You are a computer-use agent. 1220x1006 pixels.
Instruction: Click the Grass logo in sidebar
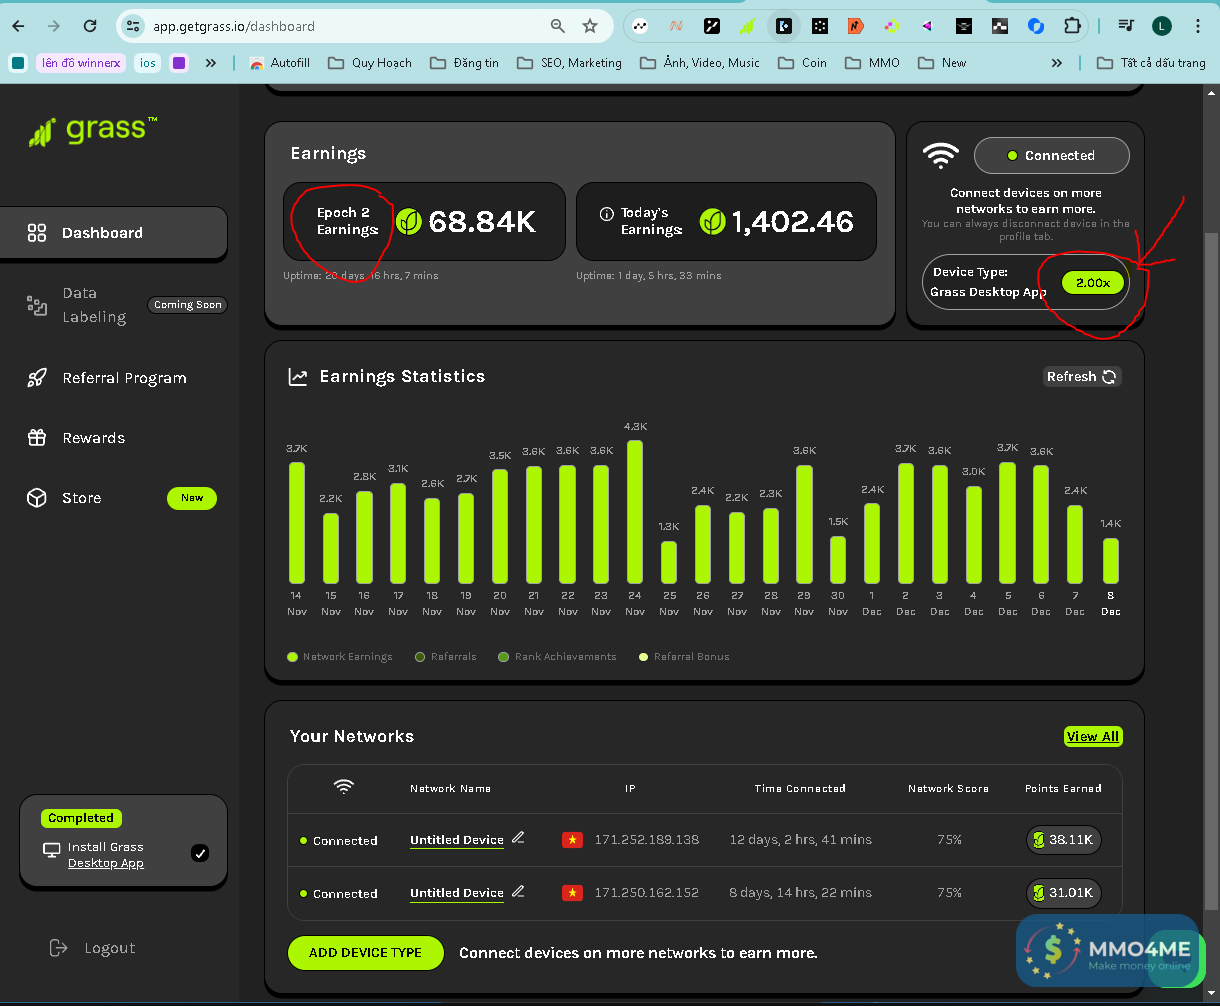(92, 131)
